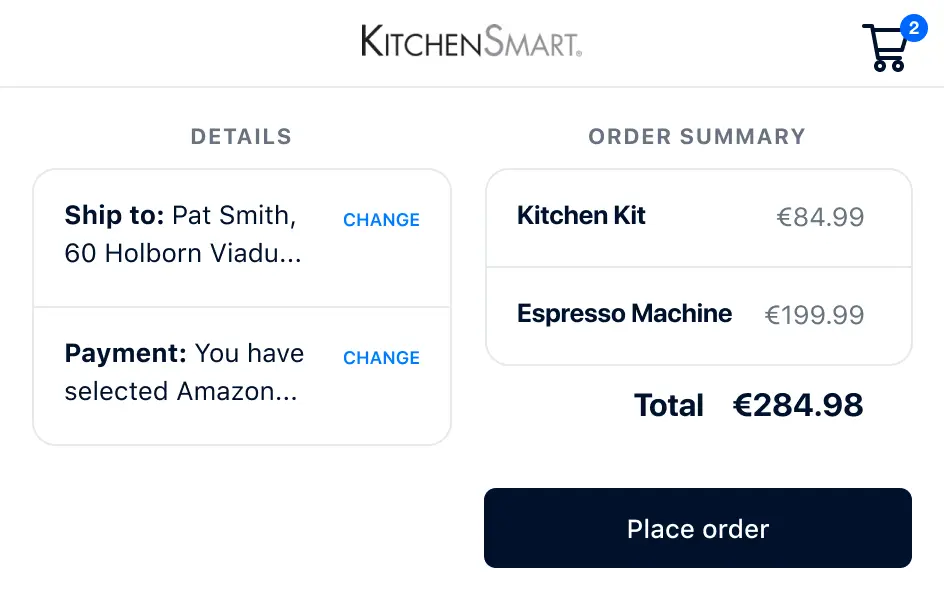Select the Kitchen Kit item name
This screenshot has width=944, height=600.
(581, 216)
